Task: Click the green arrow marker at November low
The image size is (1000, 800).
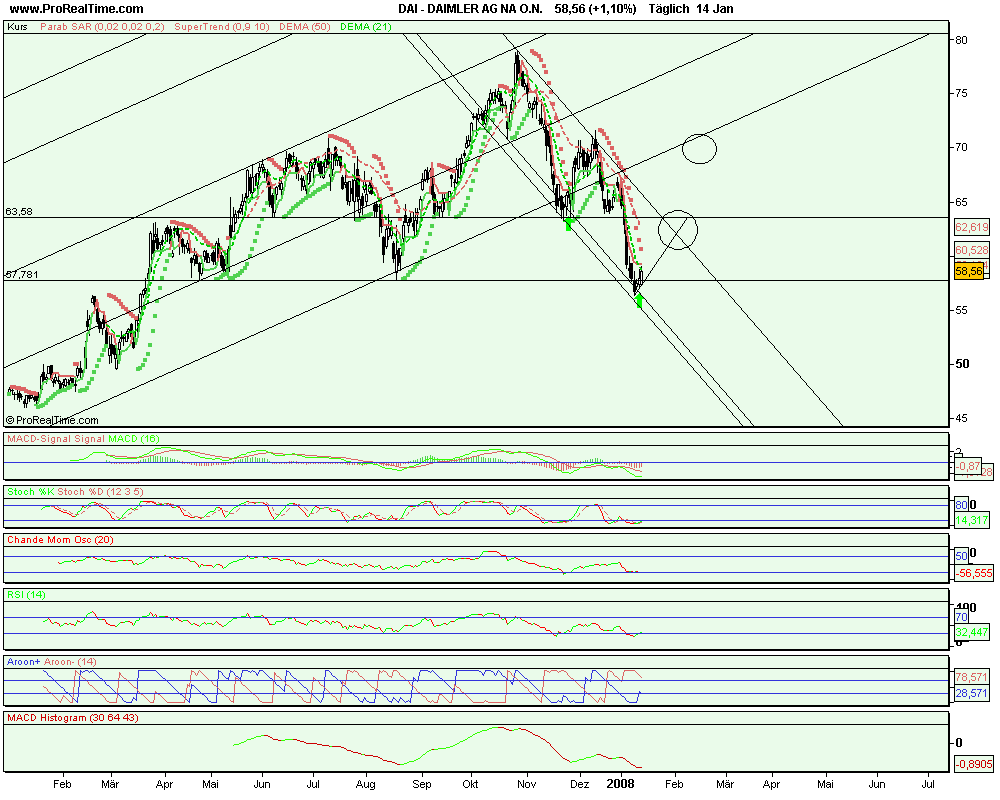Action: point(570,223)
